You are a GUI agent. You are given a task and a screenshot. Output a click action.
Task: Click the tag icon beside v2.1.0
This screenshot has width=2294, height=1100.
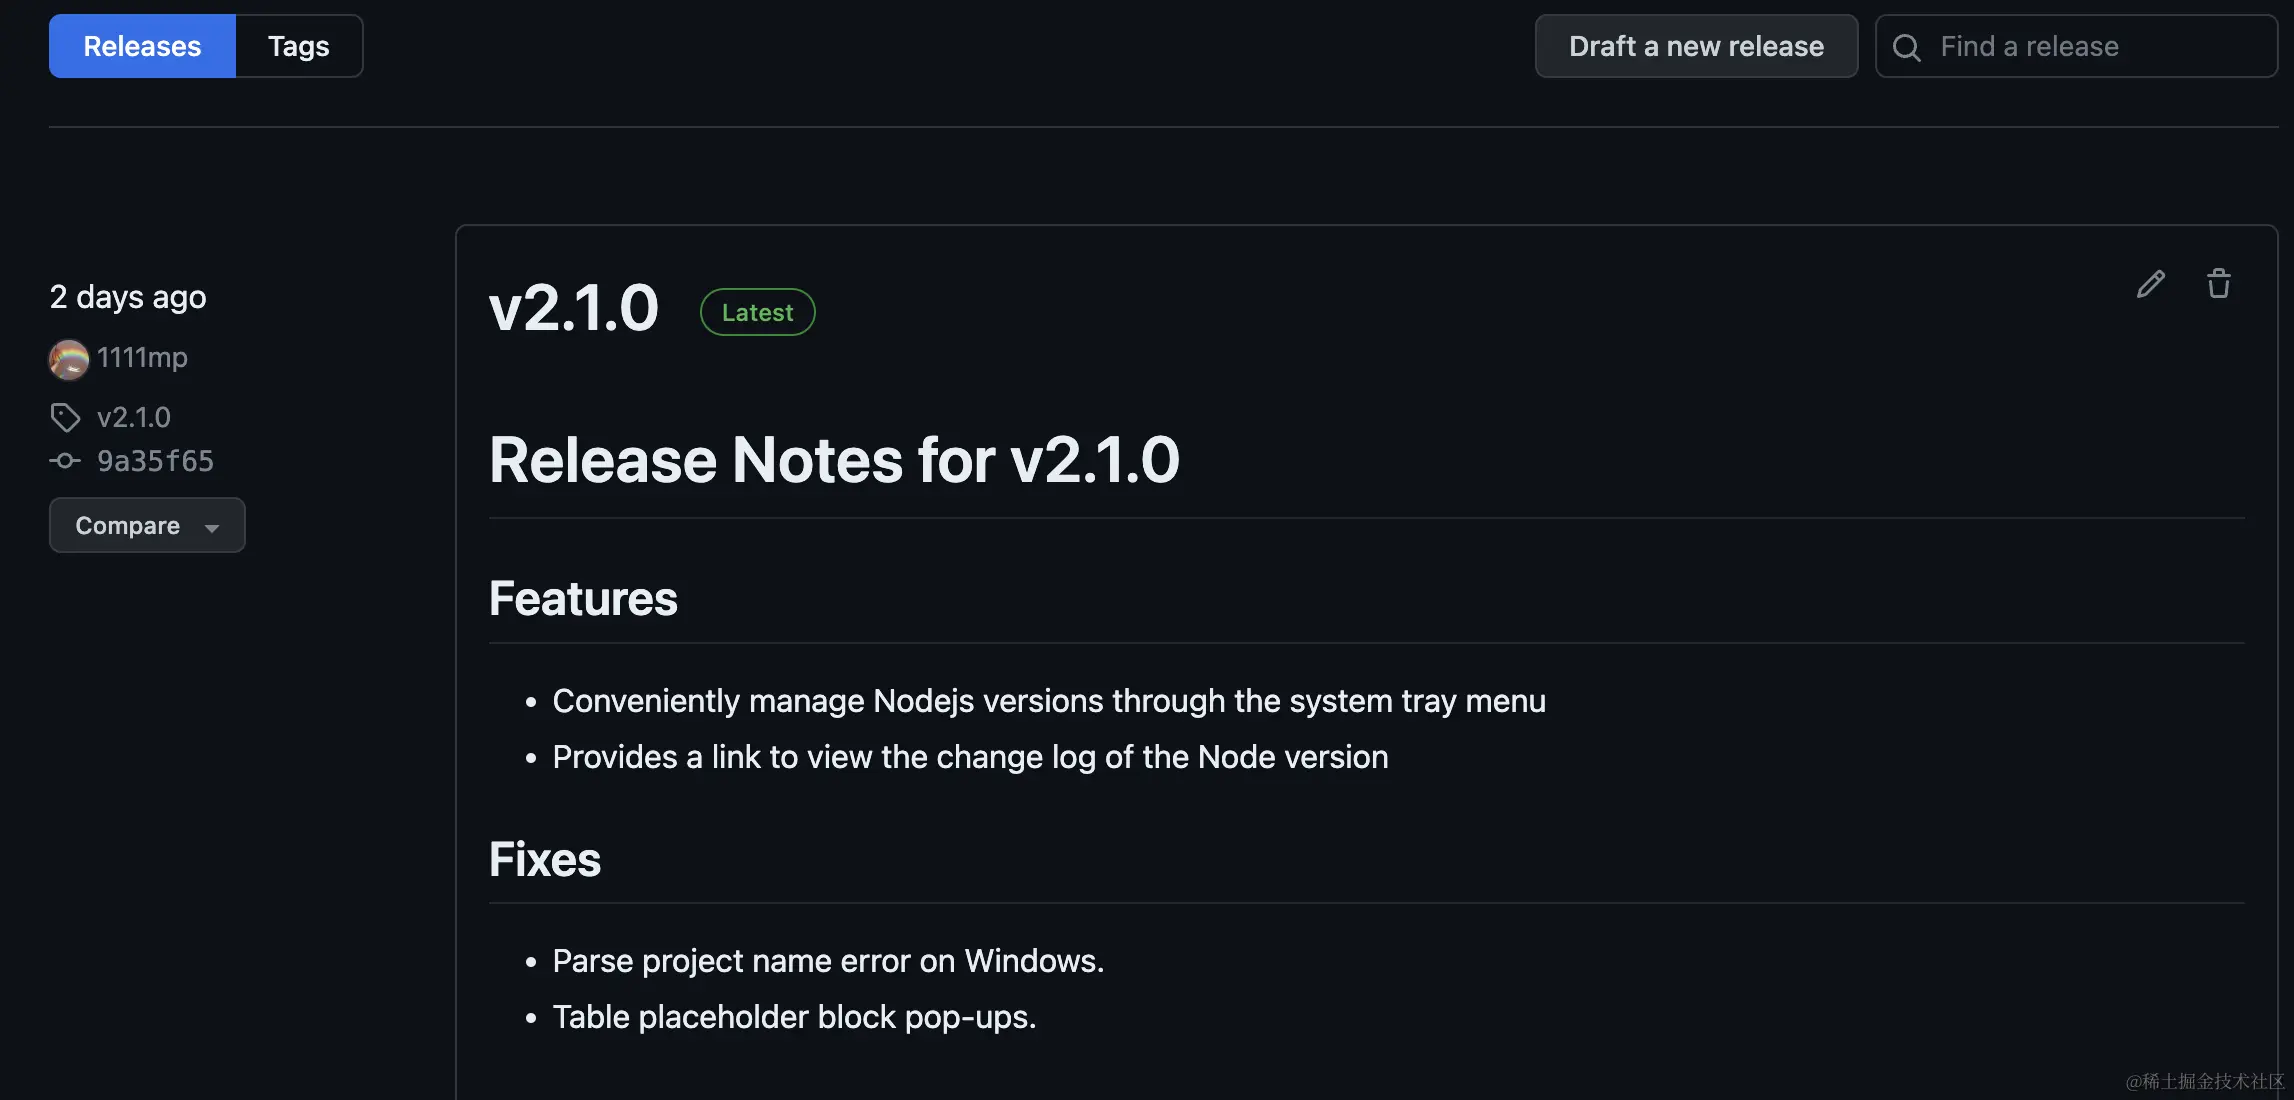click(65, 417)
